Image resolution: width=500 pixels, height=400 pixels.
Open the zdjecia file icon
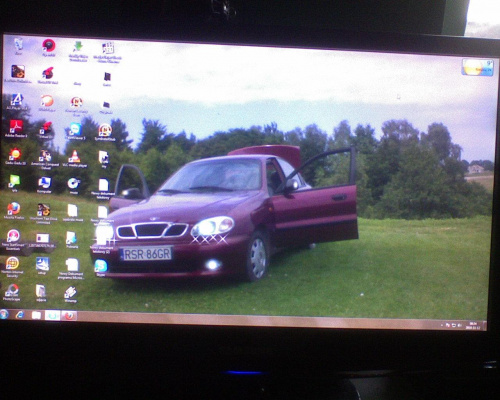[41, 293]
